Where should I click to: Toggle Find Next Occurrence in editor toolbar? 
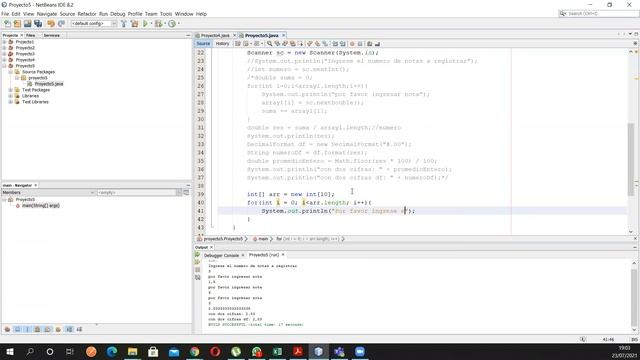tap(285, 44)
